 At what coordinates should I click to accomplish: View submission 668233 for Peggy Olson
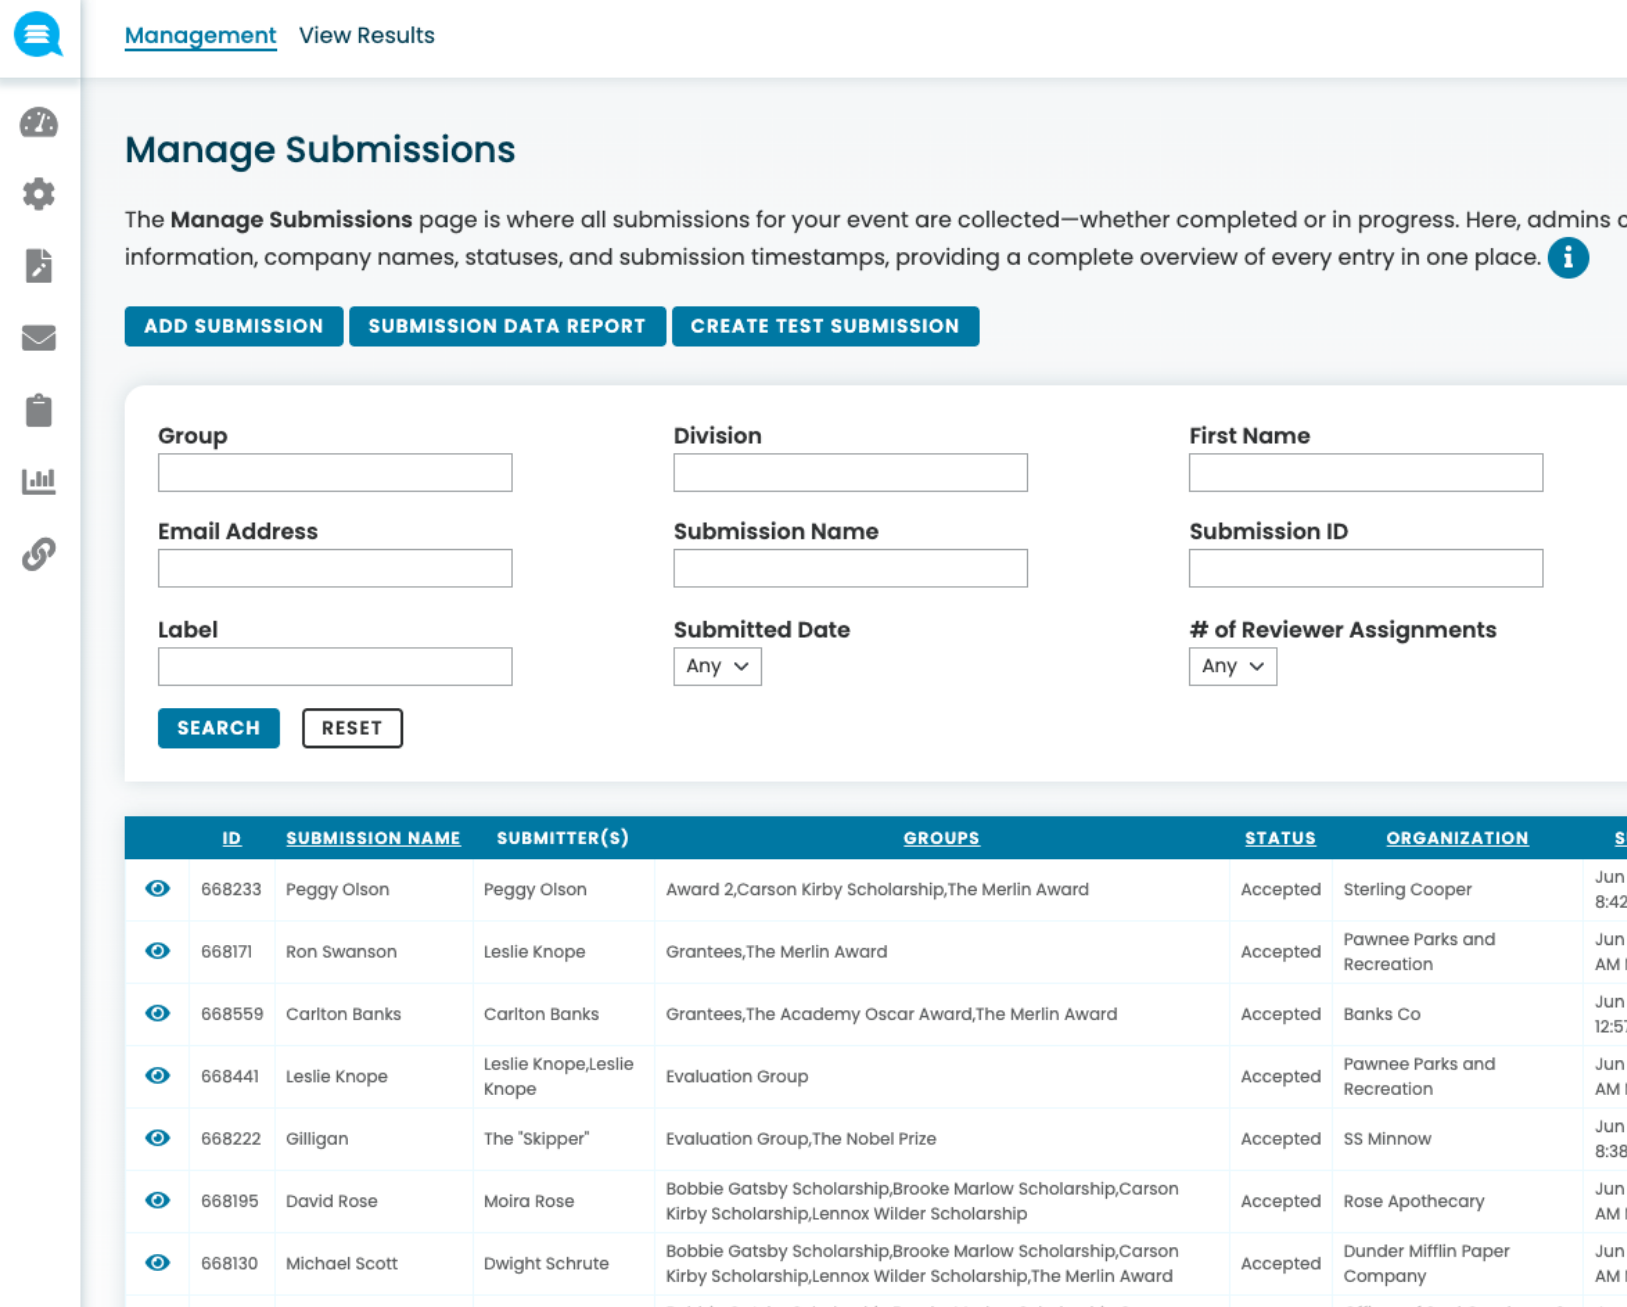point(157,888)
